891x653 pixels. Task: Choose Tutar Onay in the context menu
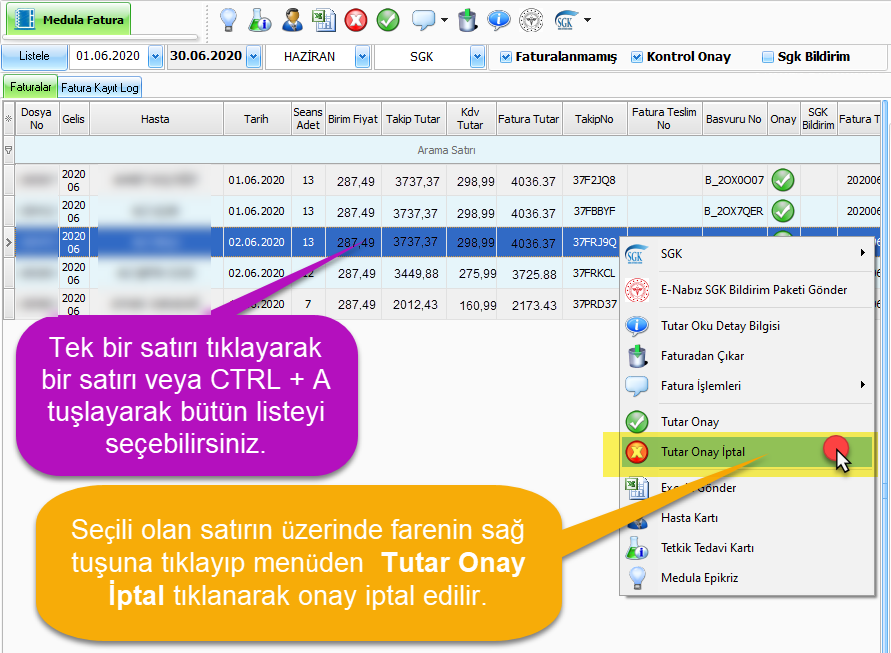click(747, 422)
